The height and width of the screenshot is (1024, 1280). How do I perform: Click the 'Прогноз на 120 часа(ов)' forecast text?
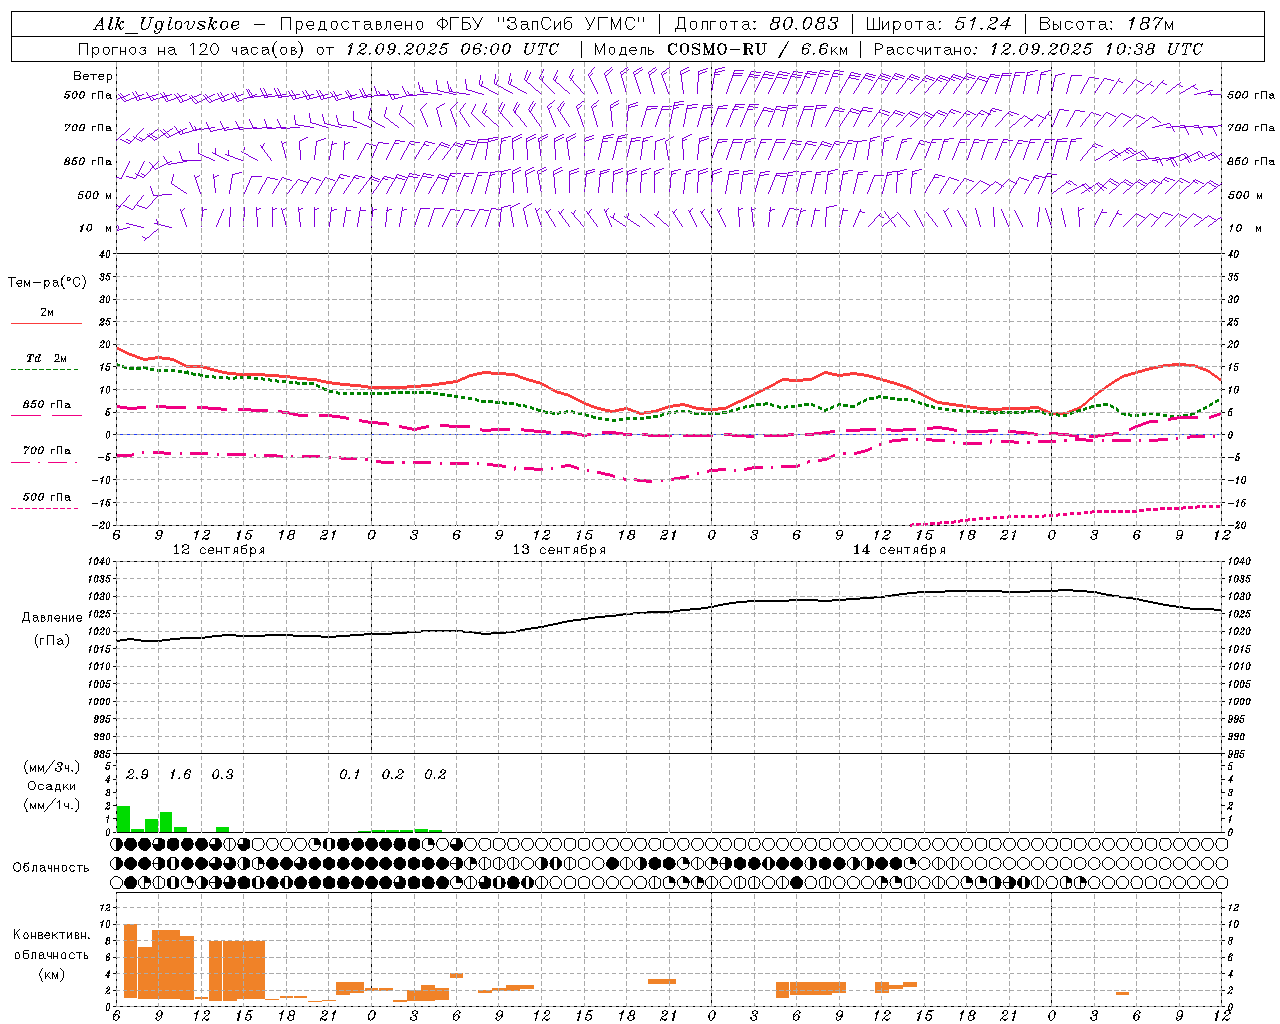click(x=192, y=49)
